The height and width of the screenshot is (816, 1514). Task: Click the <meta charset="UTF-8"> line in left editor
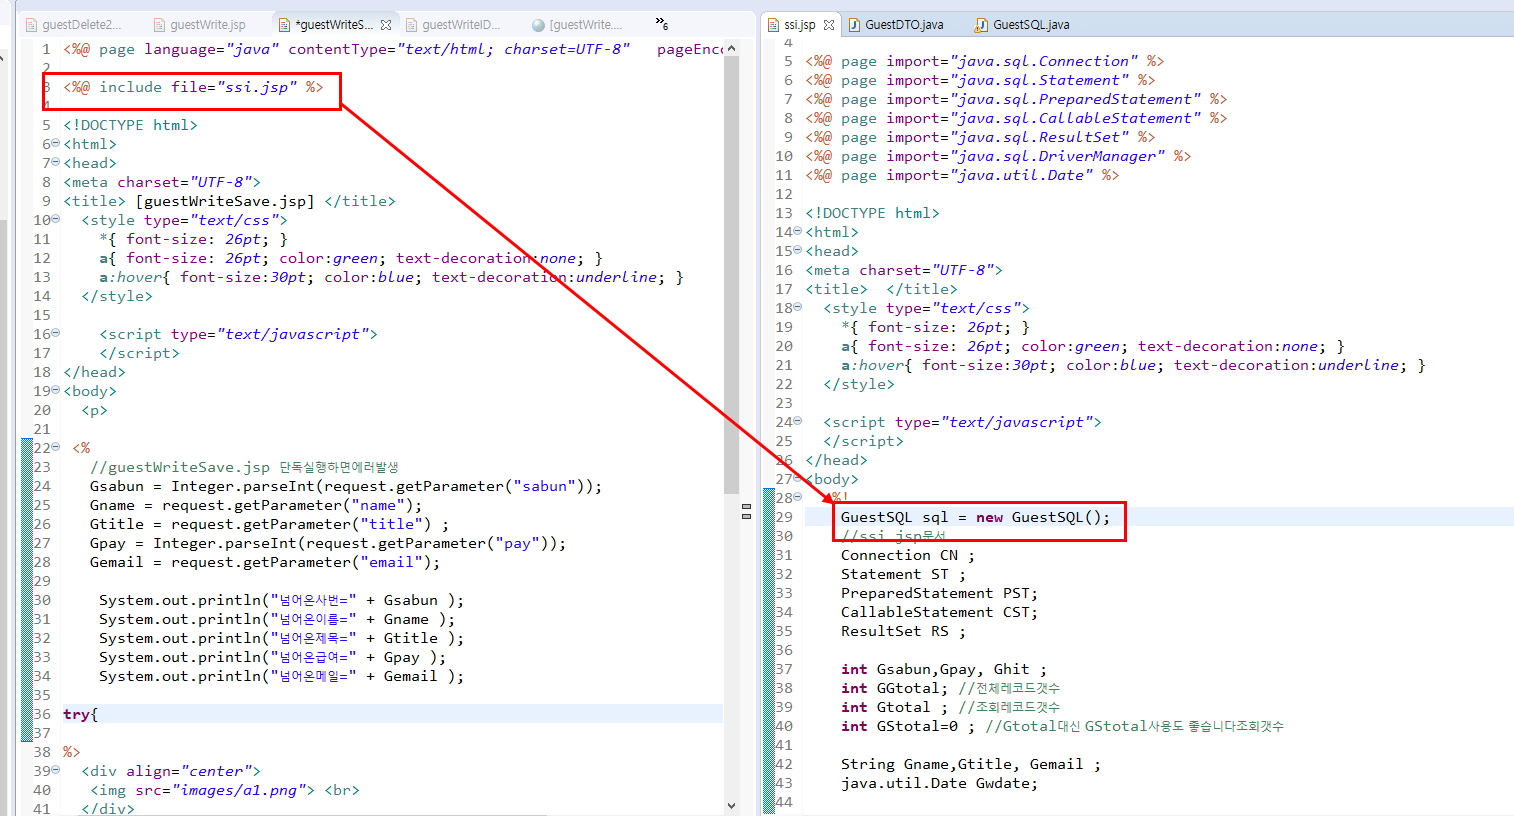162,182
